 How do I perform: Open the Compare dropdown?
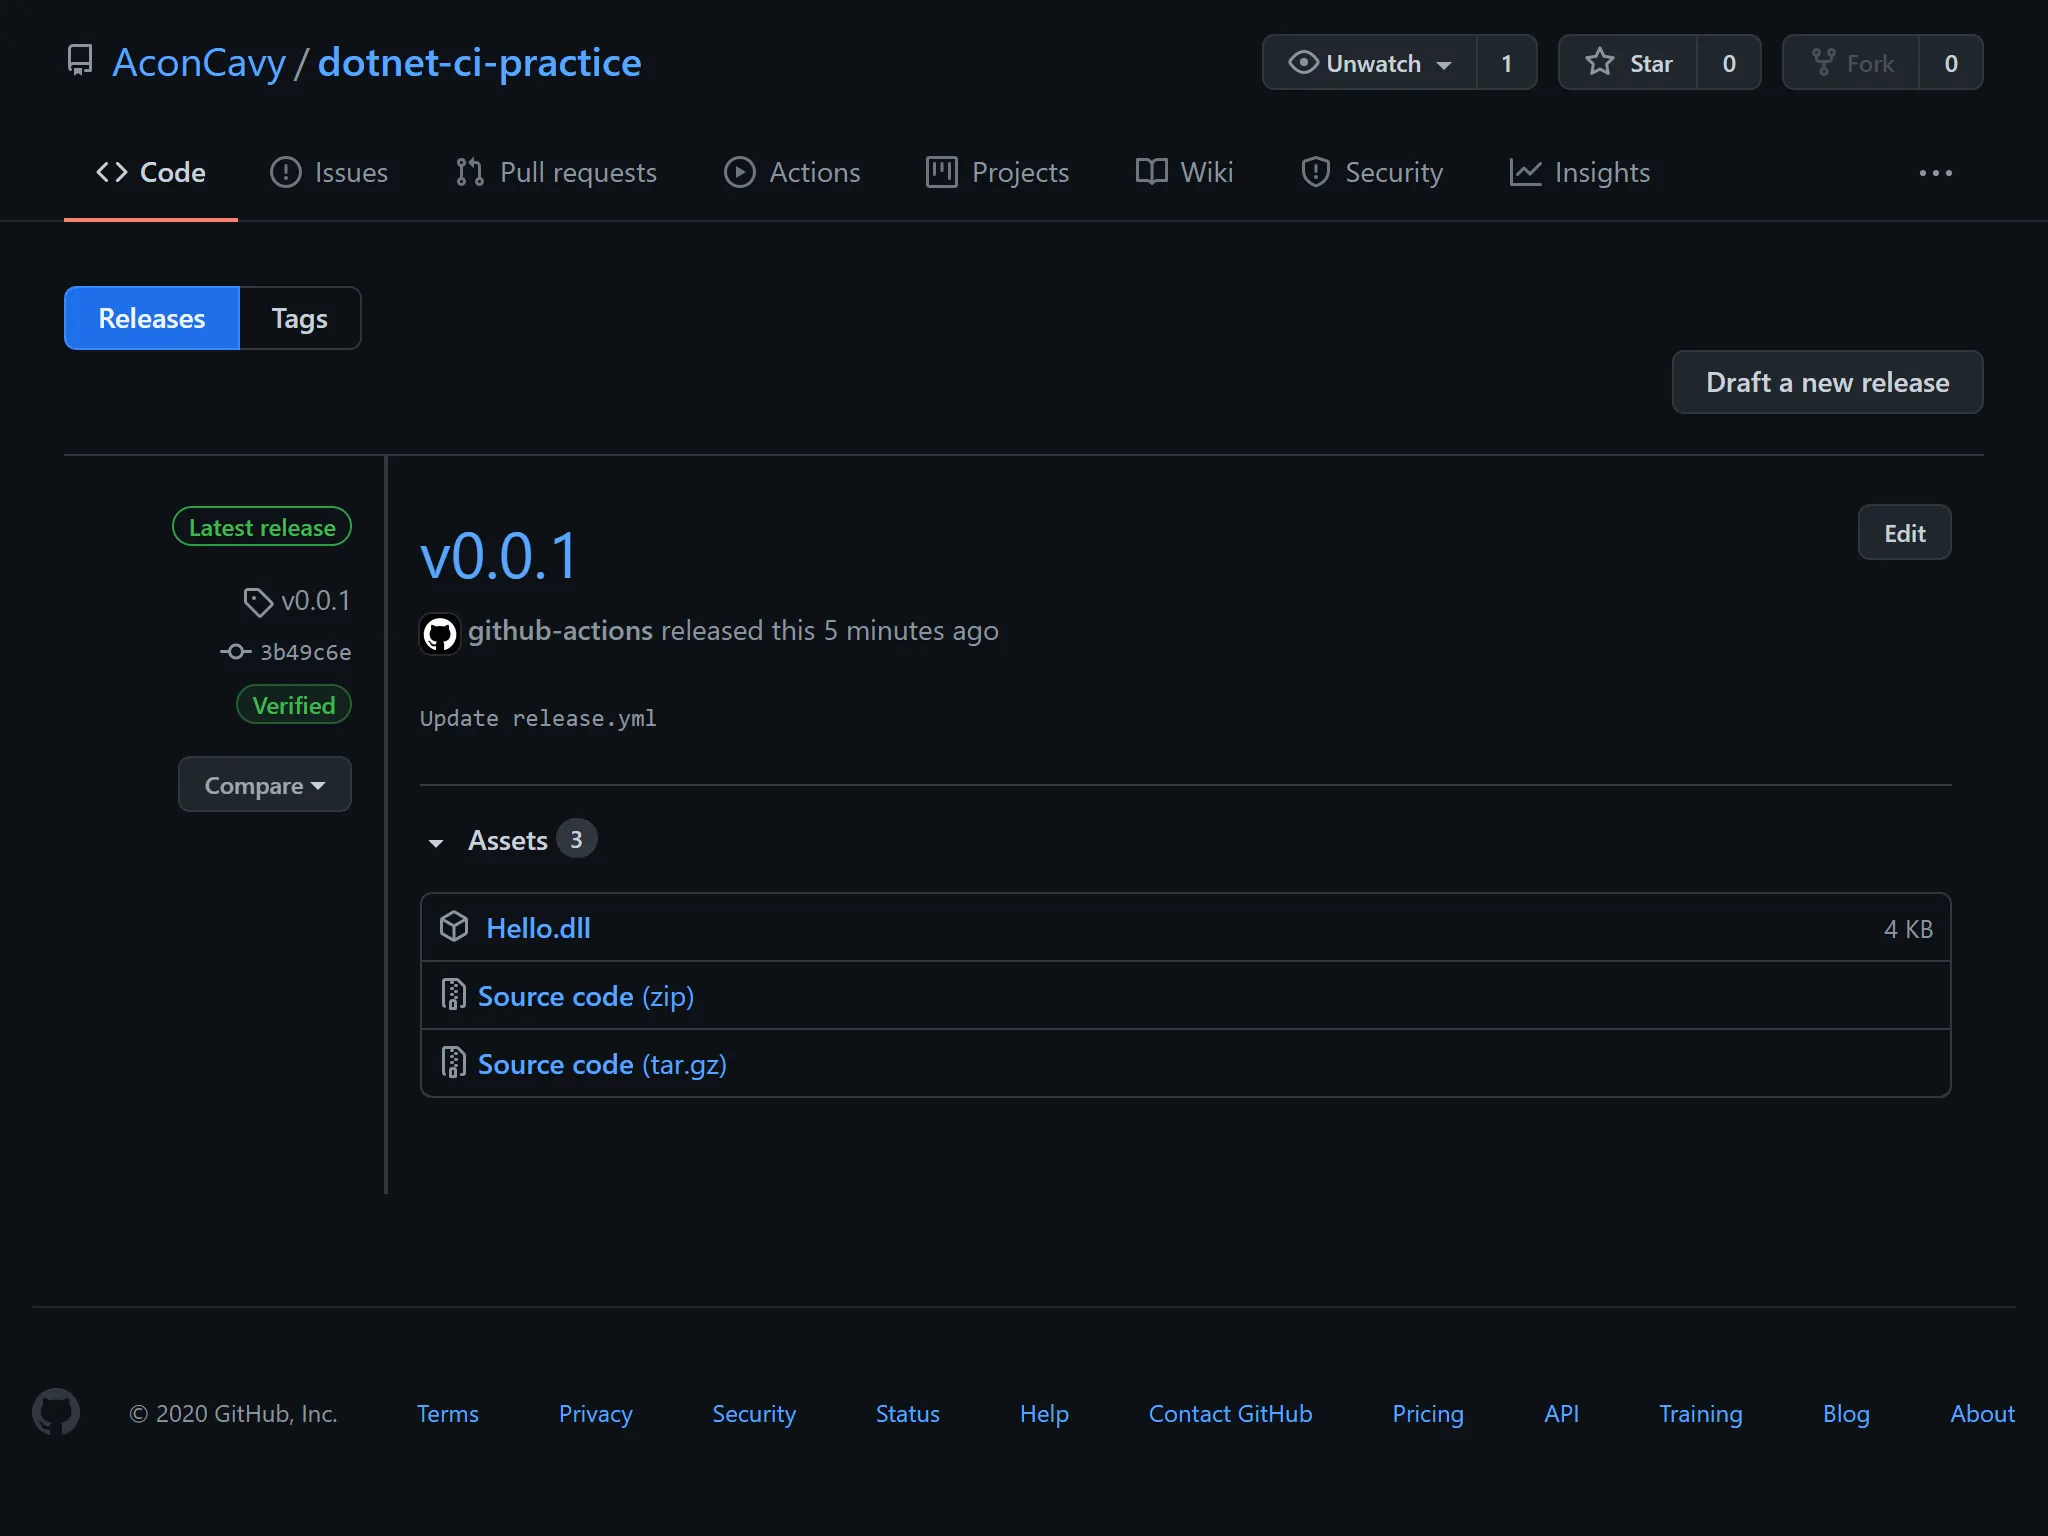coord(265,785)
